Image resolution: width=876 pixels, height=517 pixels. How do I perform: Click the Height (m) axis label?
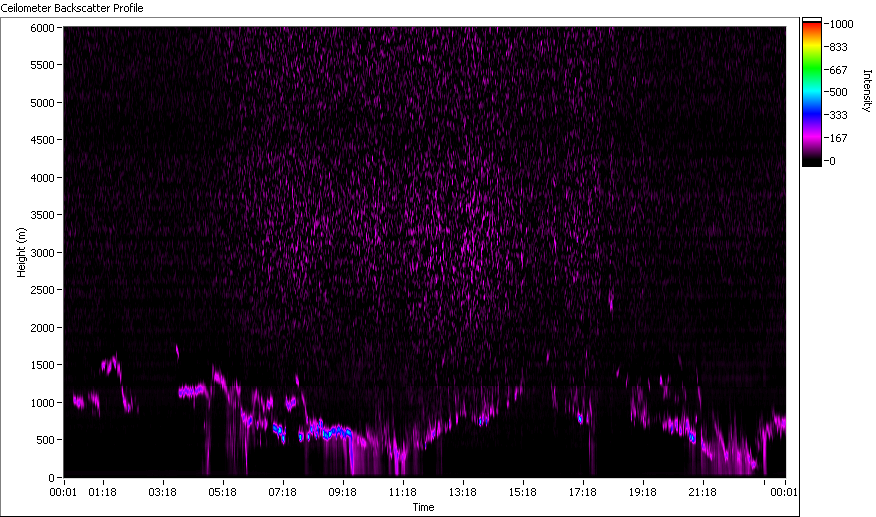pos(21,252)
